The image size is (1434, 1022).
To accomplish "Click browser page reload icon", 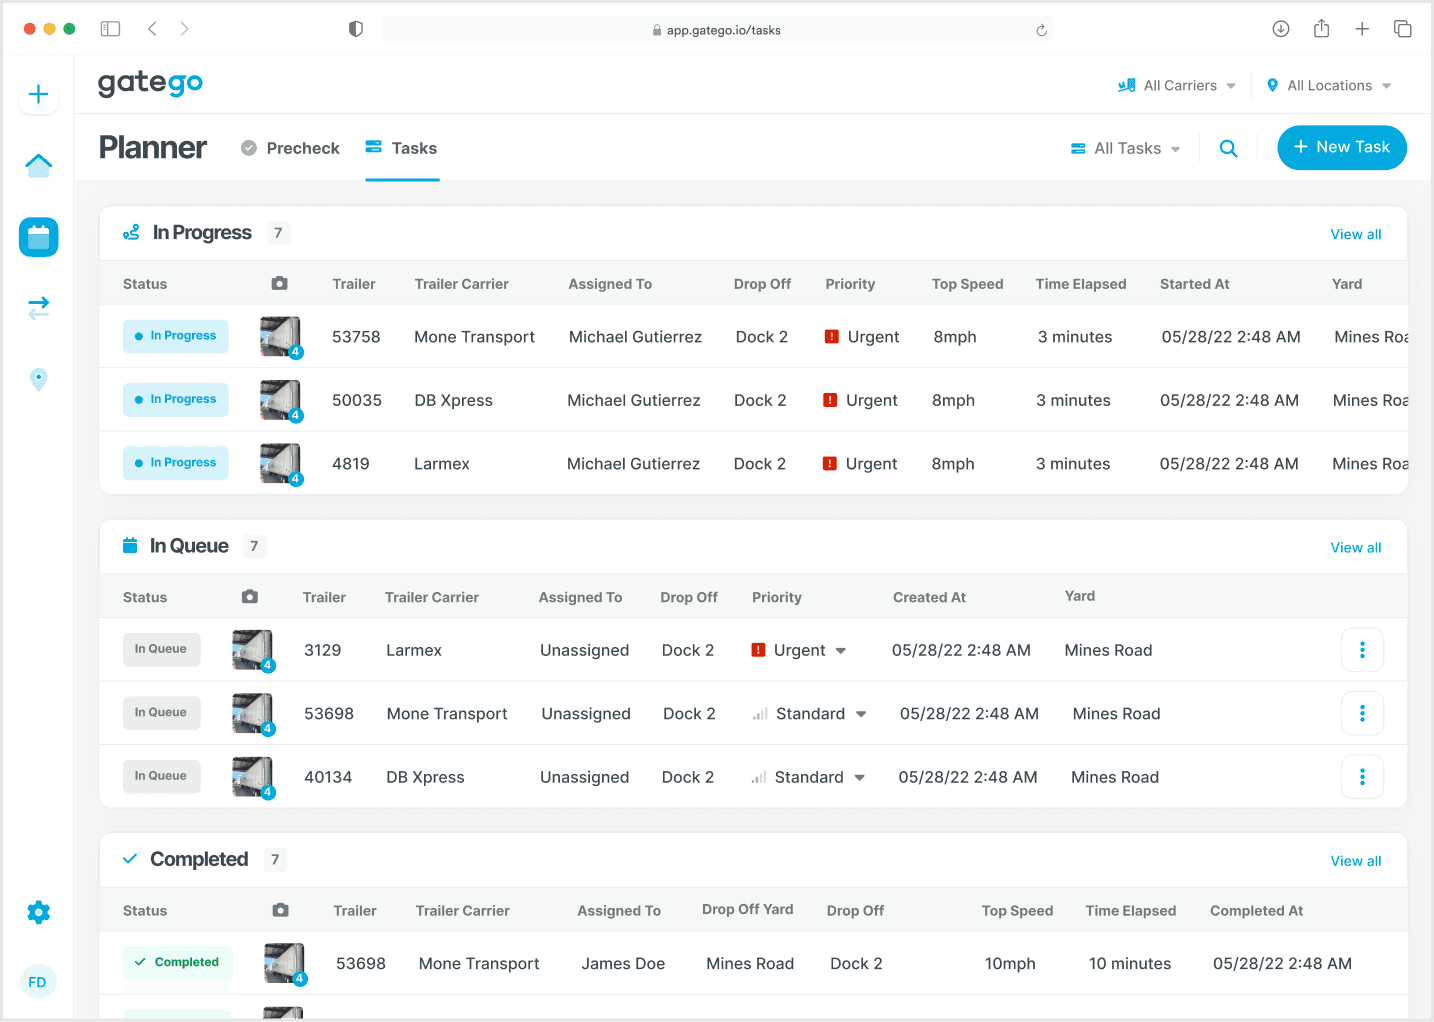I will coord(1041,30).
